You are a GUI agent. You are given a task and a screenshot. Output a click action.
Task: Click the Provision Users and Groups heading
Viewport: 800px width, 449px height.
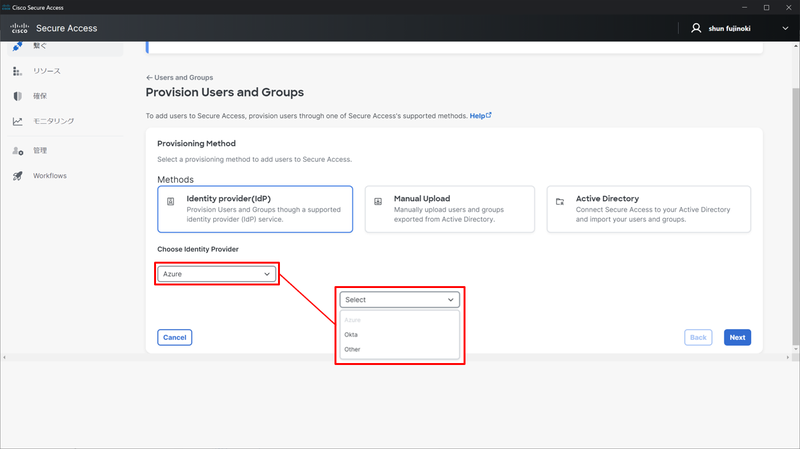pyautogui.click(x=224, y=92)
